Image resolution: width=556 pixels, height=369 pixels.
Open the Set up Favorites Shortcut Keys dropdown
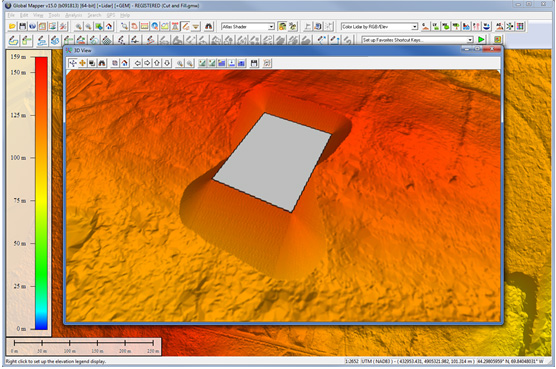pos(417,40)
